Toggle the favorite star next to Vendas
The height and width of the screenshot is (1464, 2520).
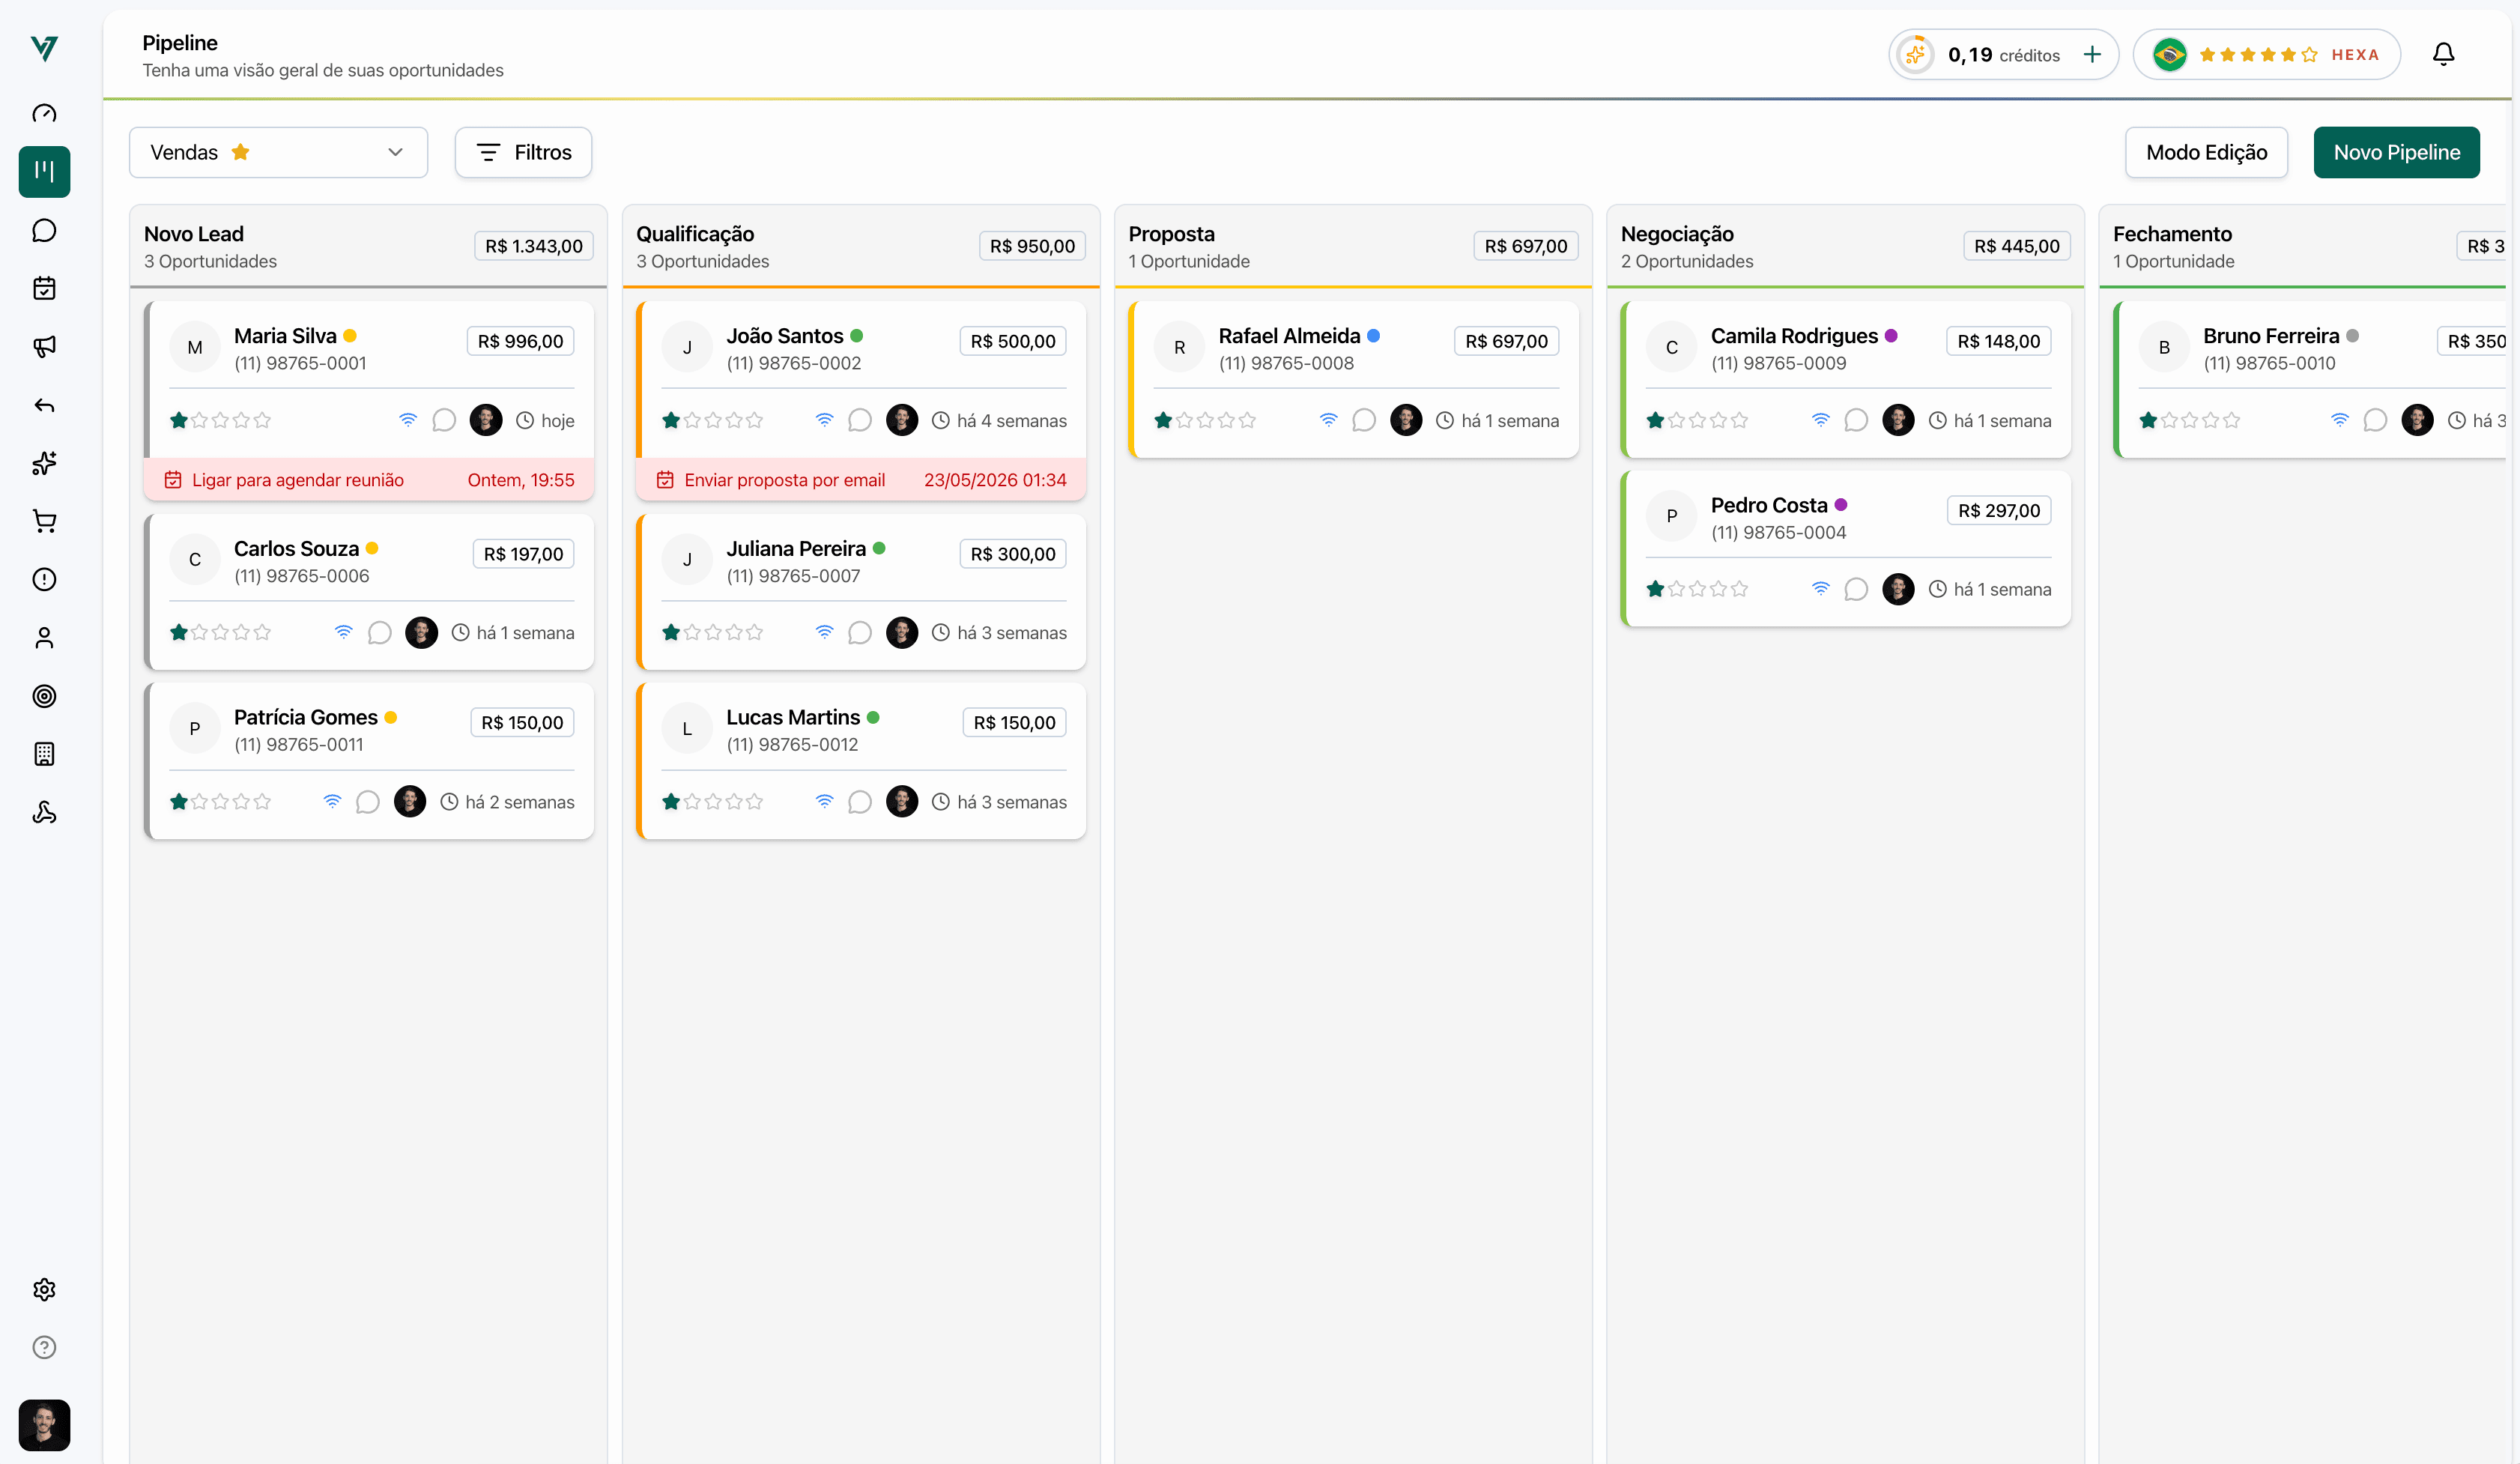click(240, 152)
